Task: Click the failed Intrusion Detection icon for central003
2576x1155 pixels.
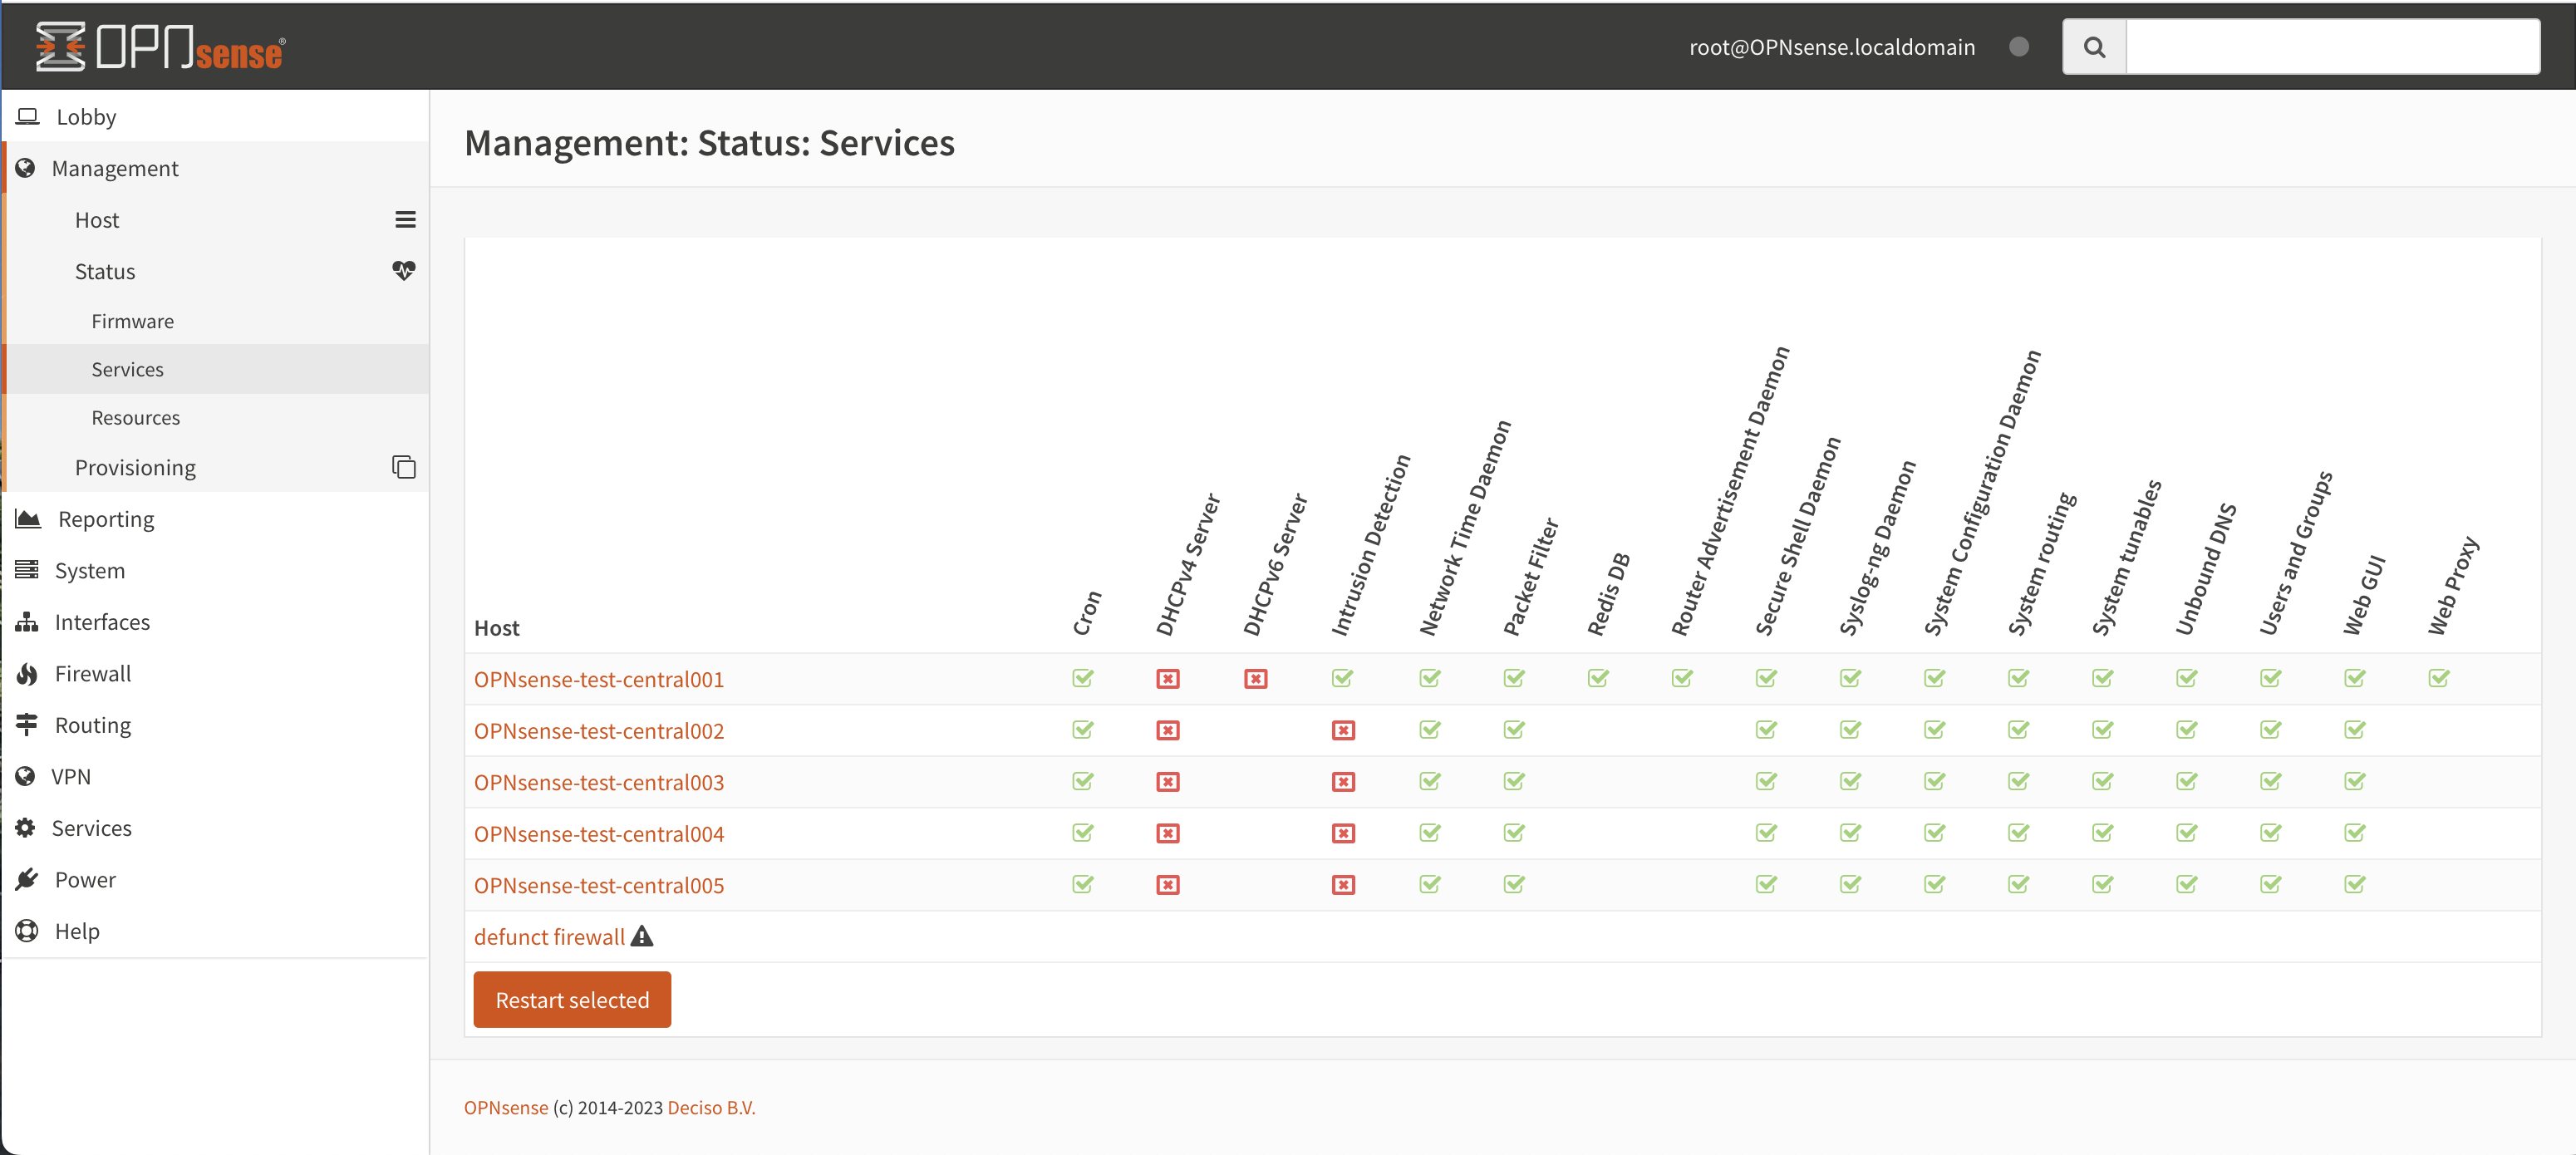Action: click(x=1343, y=782)
